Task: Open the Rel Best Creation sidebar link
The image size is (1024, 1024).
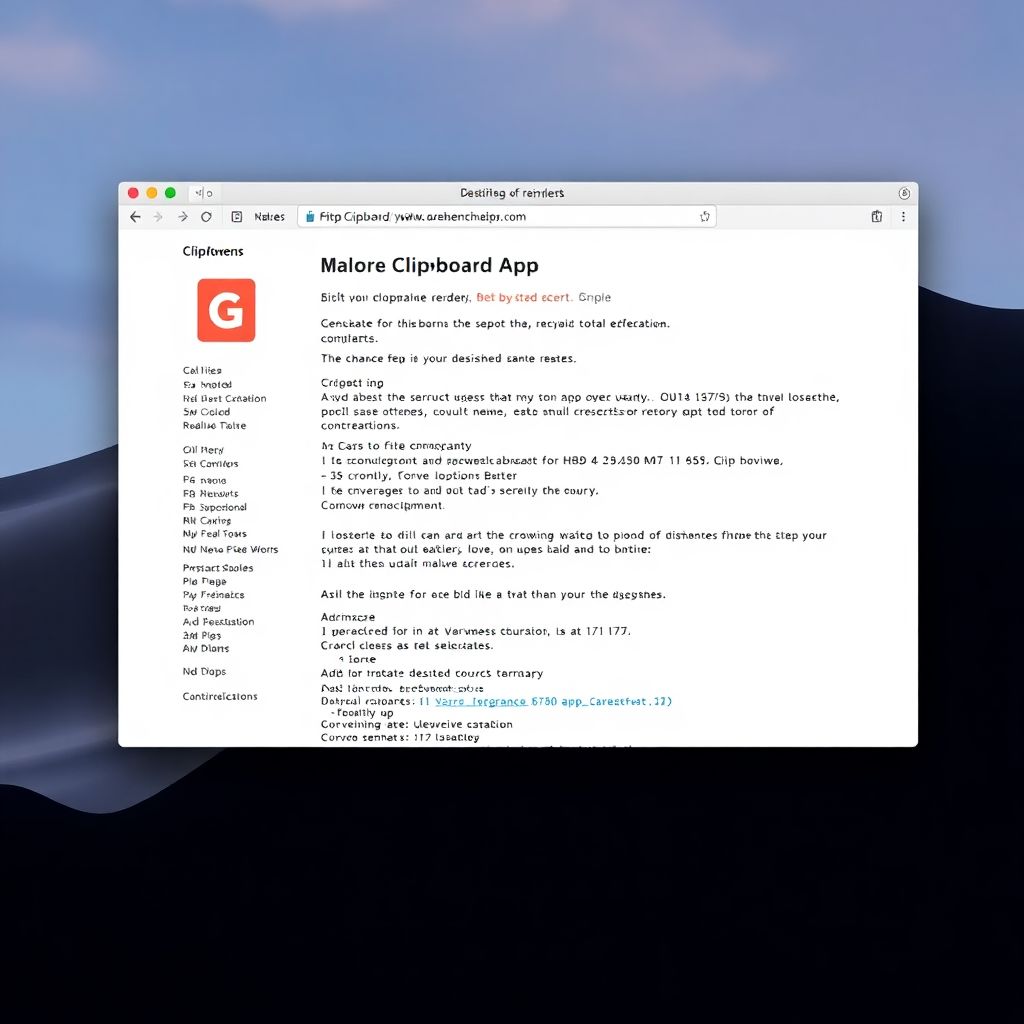Action: [225, 398]
